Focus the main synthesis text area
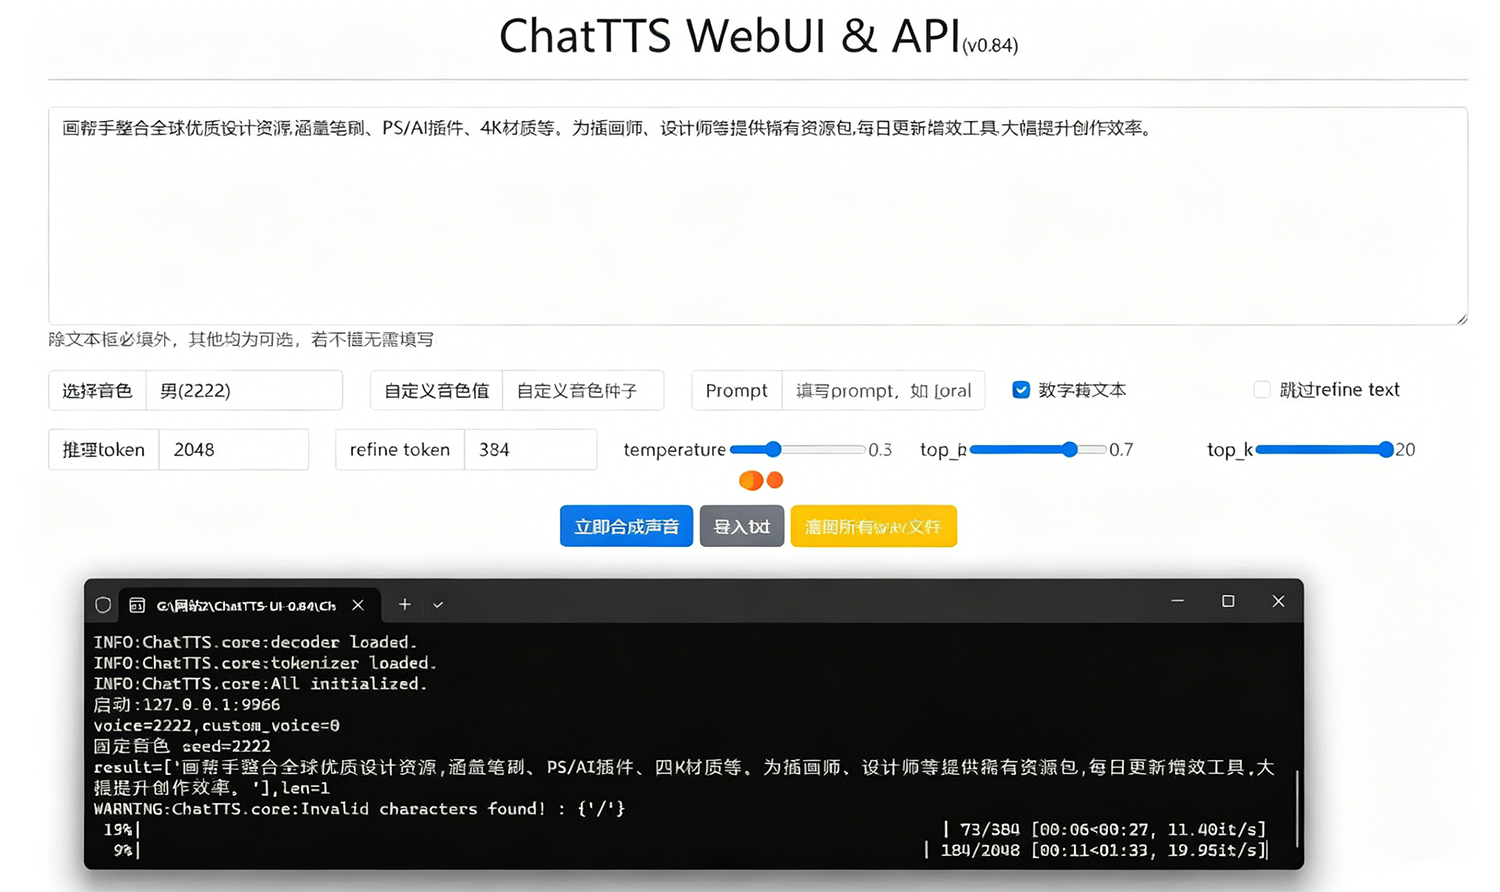The height and width of the screenshot is (892, 1500). coord(758,216)
